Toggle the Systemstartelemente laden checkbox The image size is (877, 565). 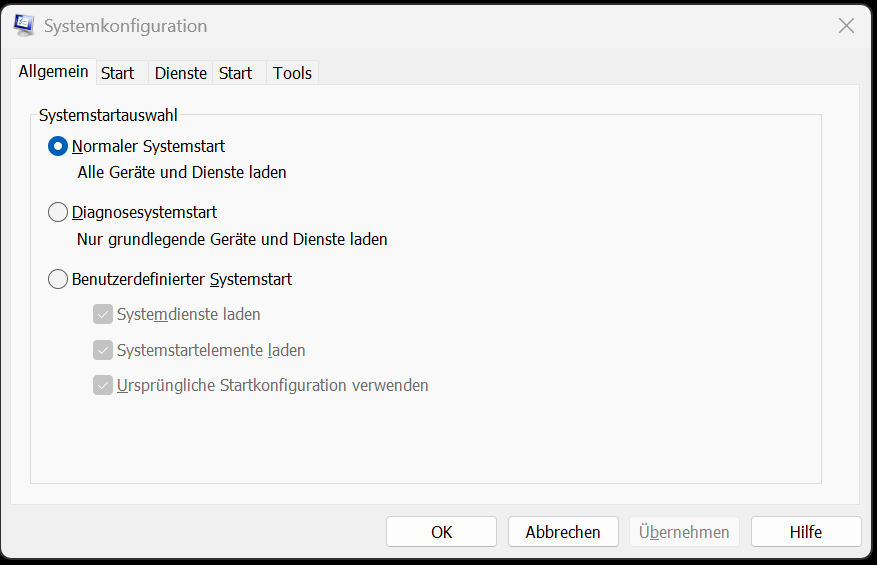click(x=103, y=350)
